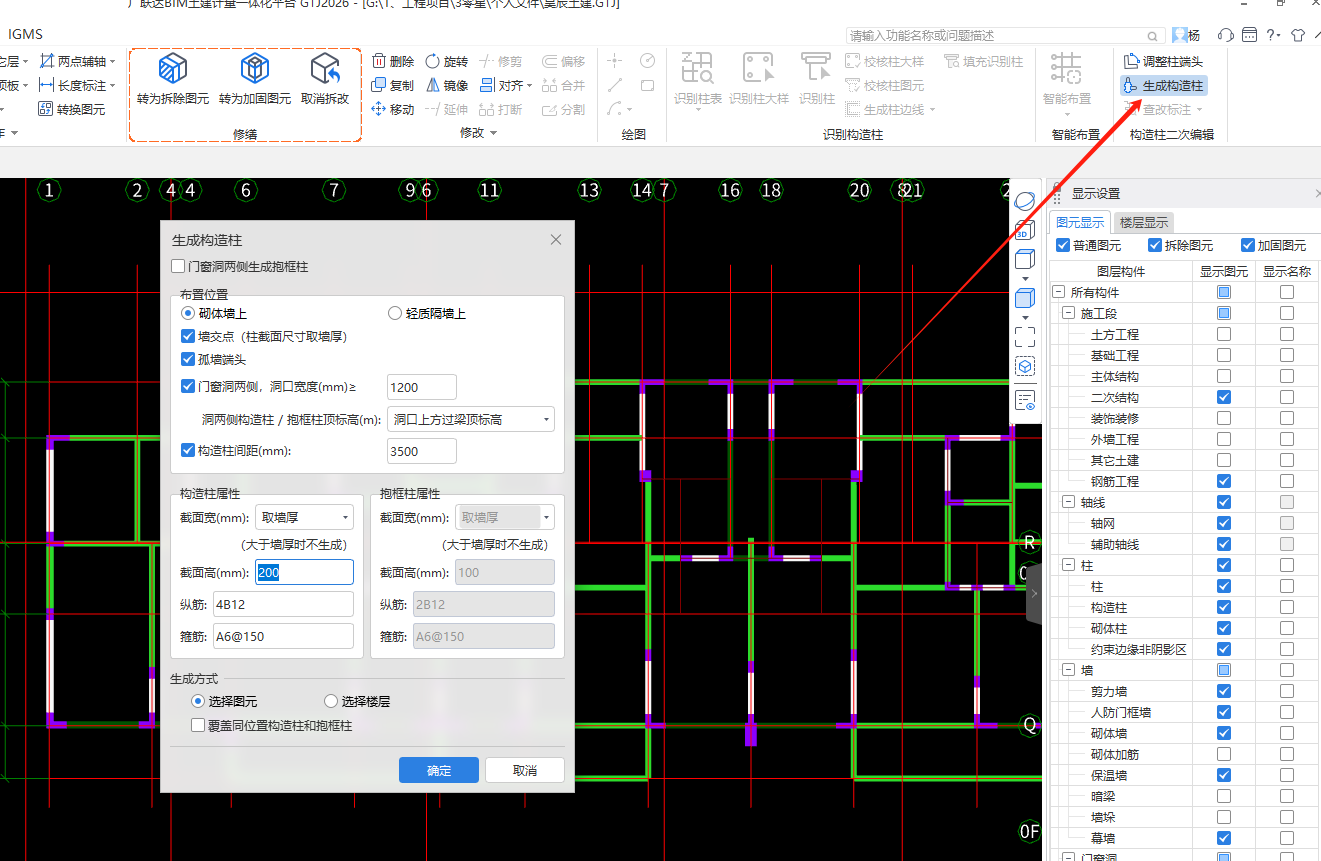Viewport: 1321px width, 861px height.
Task: Toggle 二次结构 显示图元 checkbox
Action: [1224, 397]
